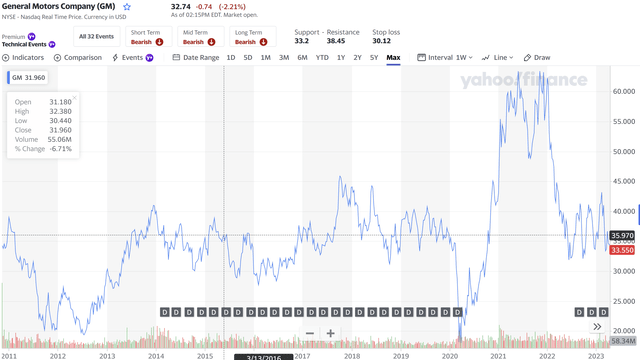Image resolution: width=640 pixels, height=360 pixels.
Task: Click the Long Term red down-arrow icon
Action: click(263, 42)
